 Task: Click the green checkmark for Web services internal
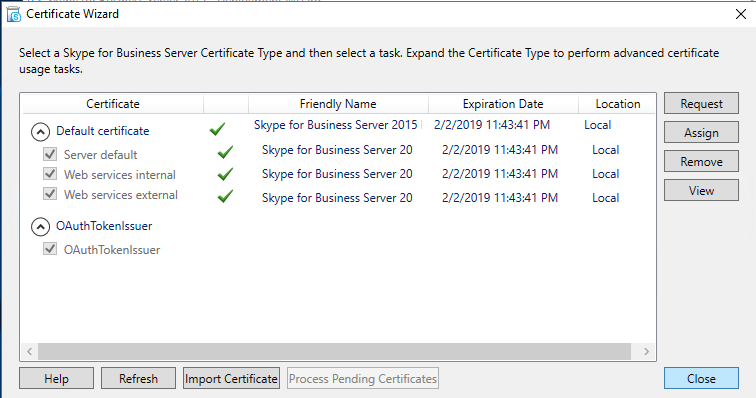[225, 174]
